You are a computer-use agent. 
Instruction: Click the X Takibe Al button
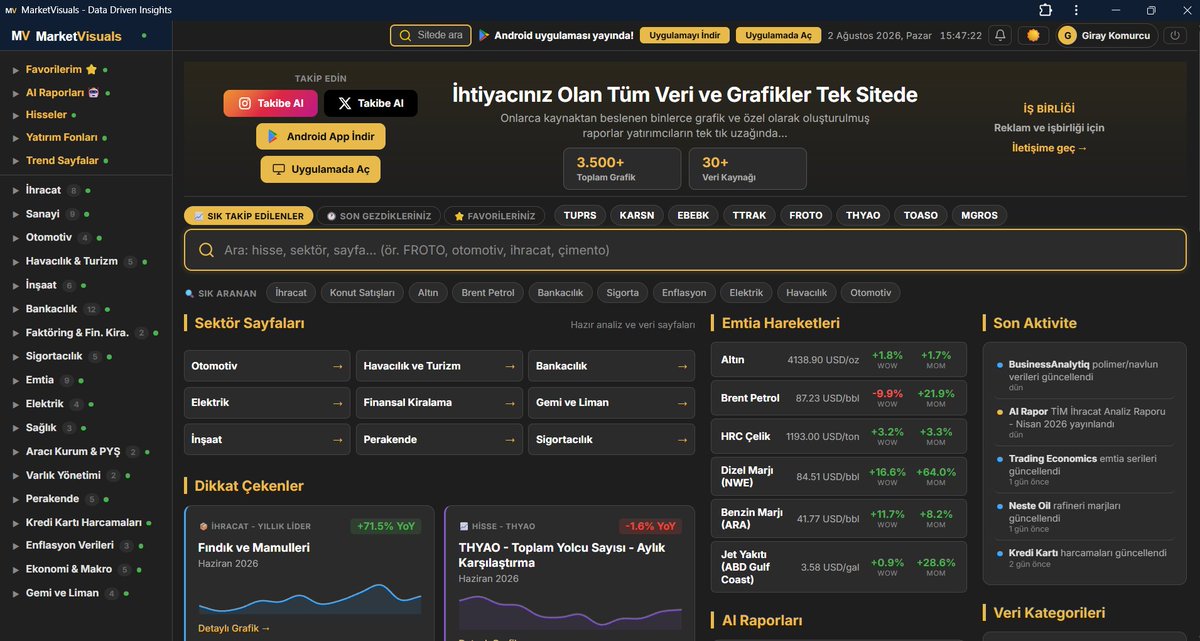370,103
